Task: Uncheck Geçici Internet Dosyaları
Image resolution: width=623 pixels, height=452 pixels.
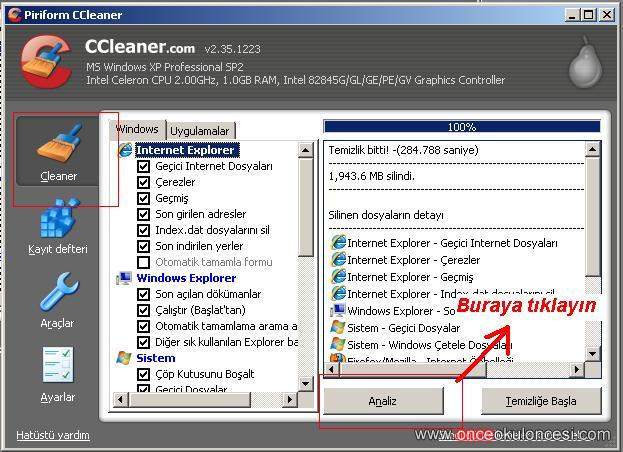Action: (143, 166)
